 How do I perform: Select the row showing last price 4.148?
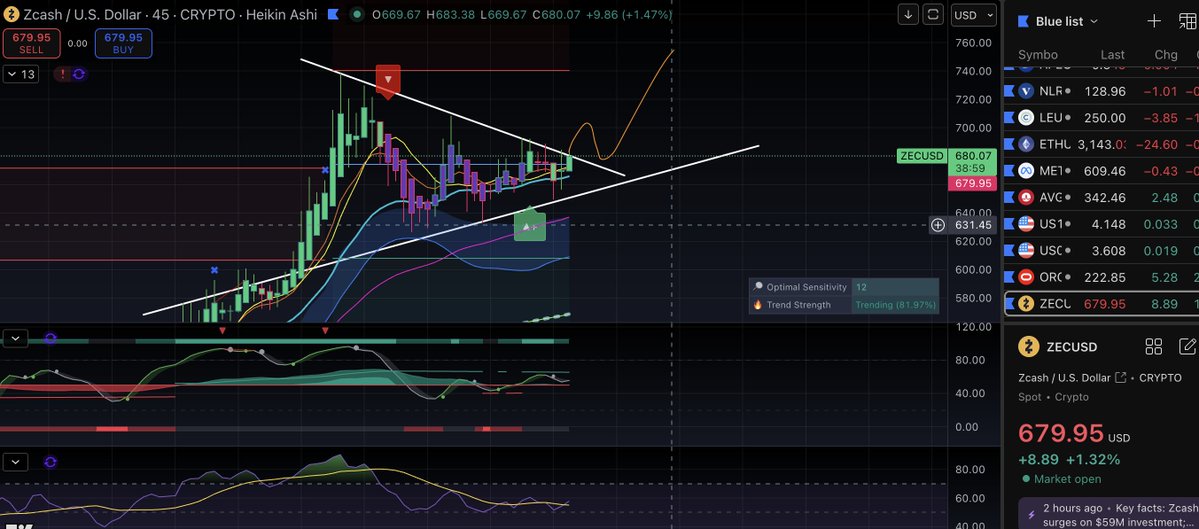tap(1101, 224)
